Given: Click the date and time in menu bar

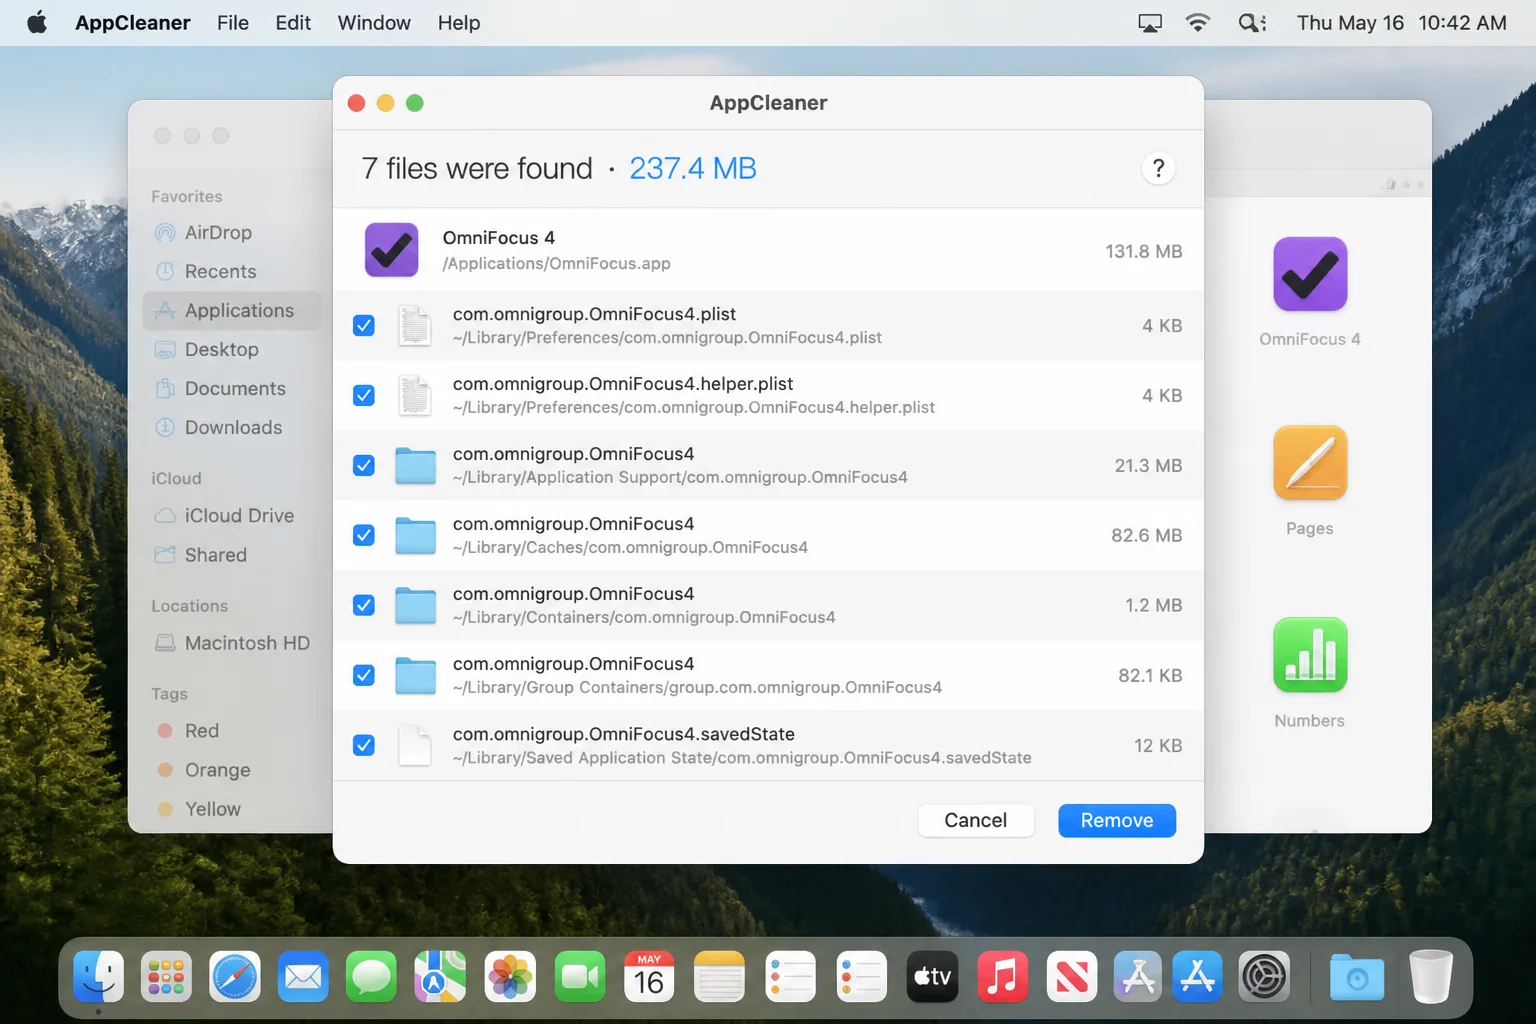Looking at the screenshot, I should pyautogui.click(x=1401, y=22).
